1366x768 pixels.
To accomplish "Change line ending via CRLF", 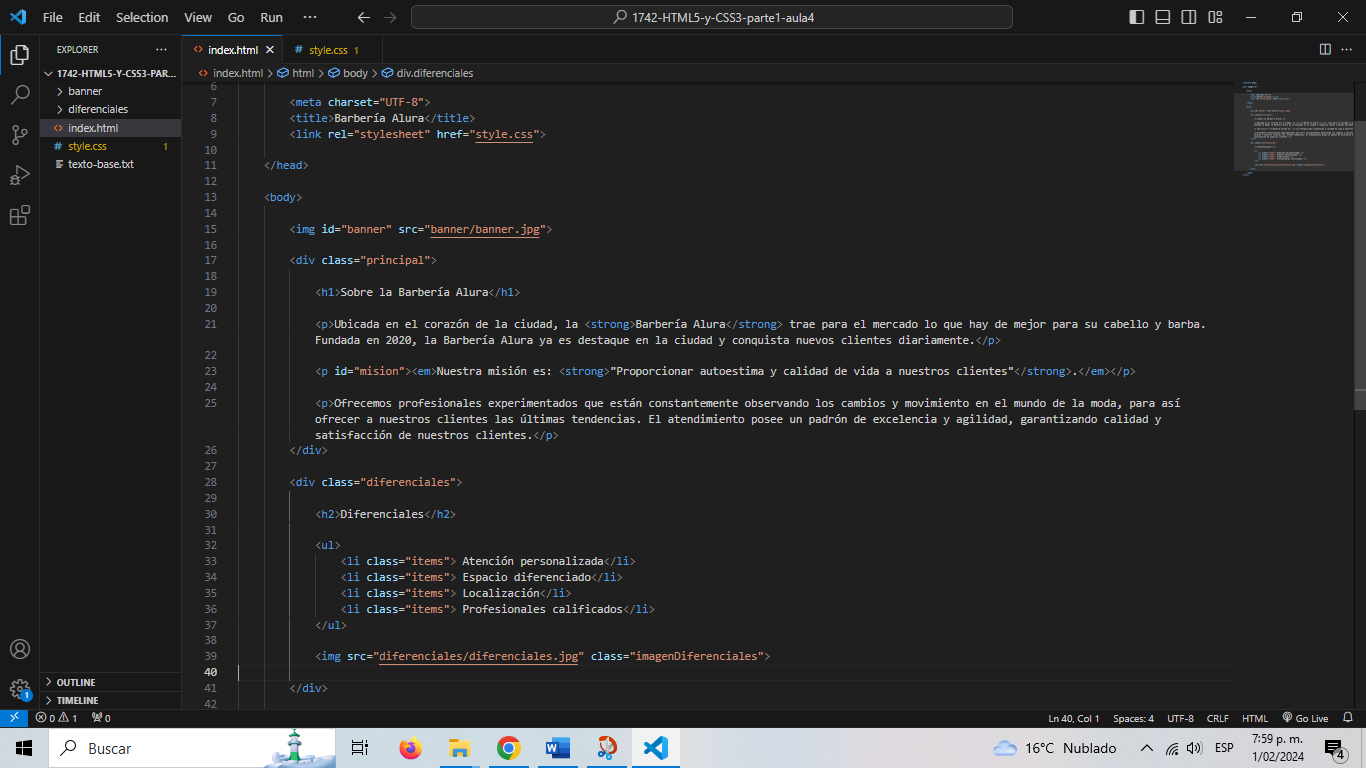I will [1218, 718].
